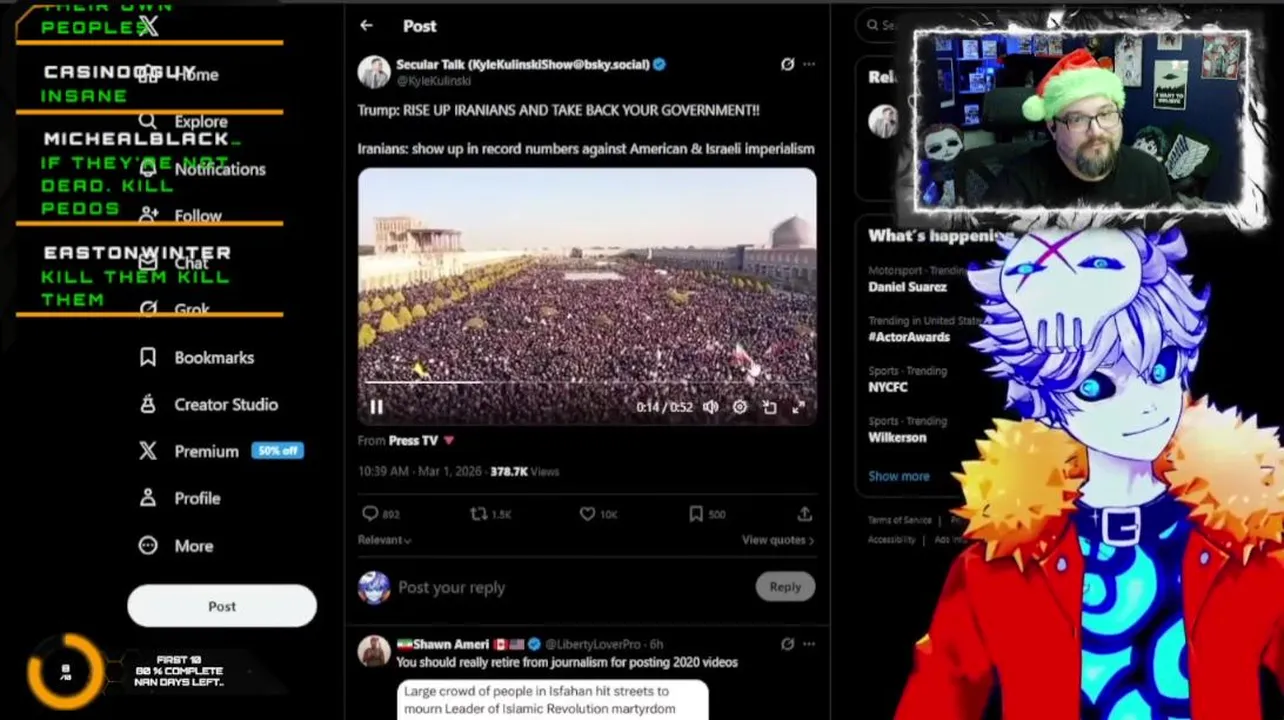
Task: Seek on the video progress bar
Action: click(587, 383)
